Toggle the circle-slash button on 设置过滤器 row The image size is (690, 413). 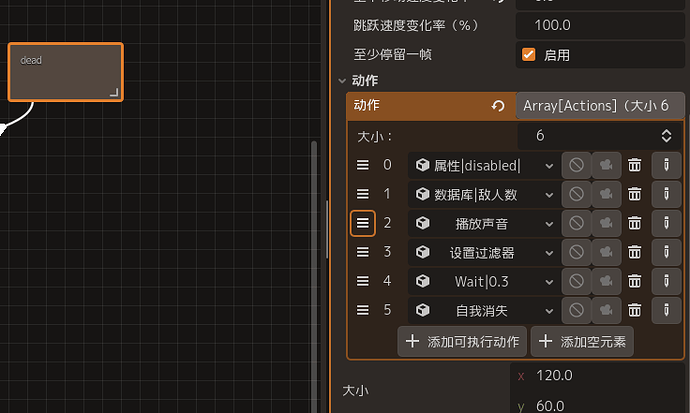click(576, 252)
